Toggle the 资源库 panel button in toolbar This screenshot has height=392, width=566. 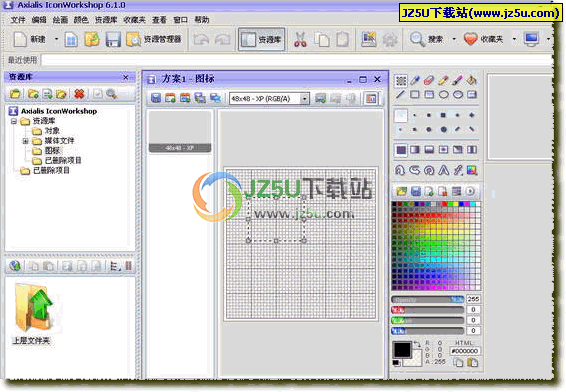(262, 39)
